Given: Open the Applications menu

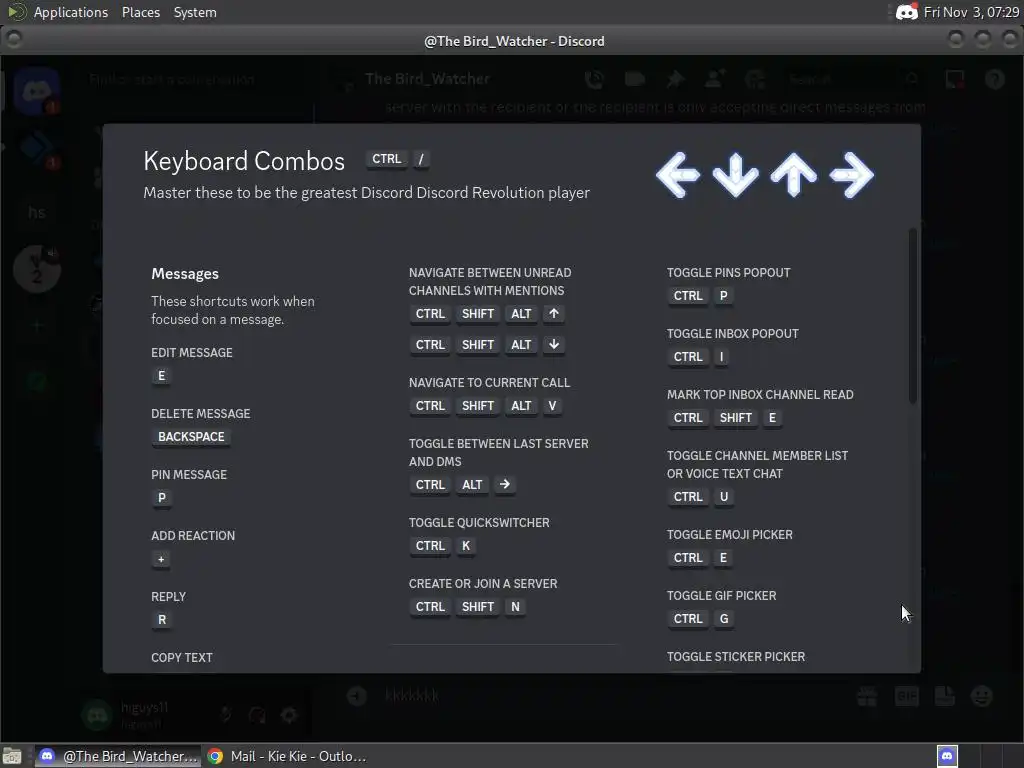Looking at the screenshot, I should [x=71, y=12].
